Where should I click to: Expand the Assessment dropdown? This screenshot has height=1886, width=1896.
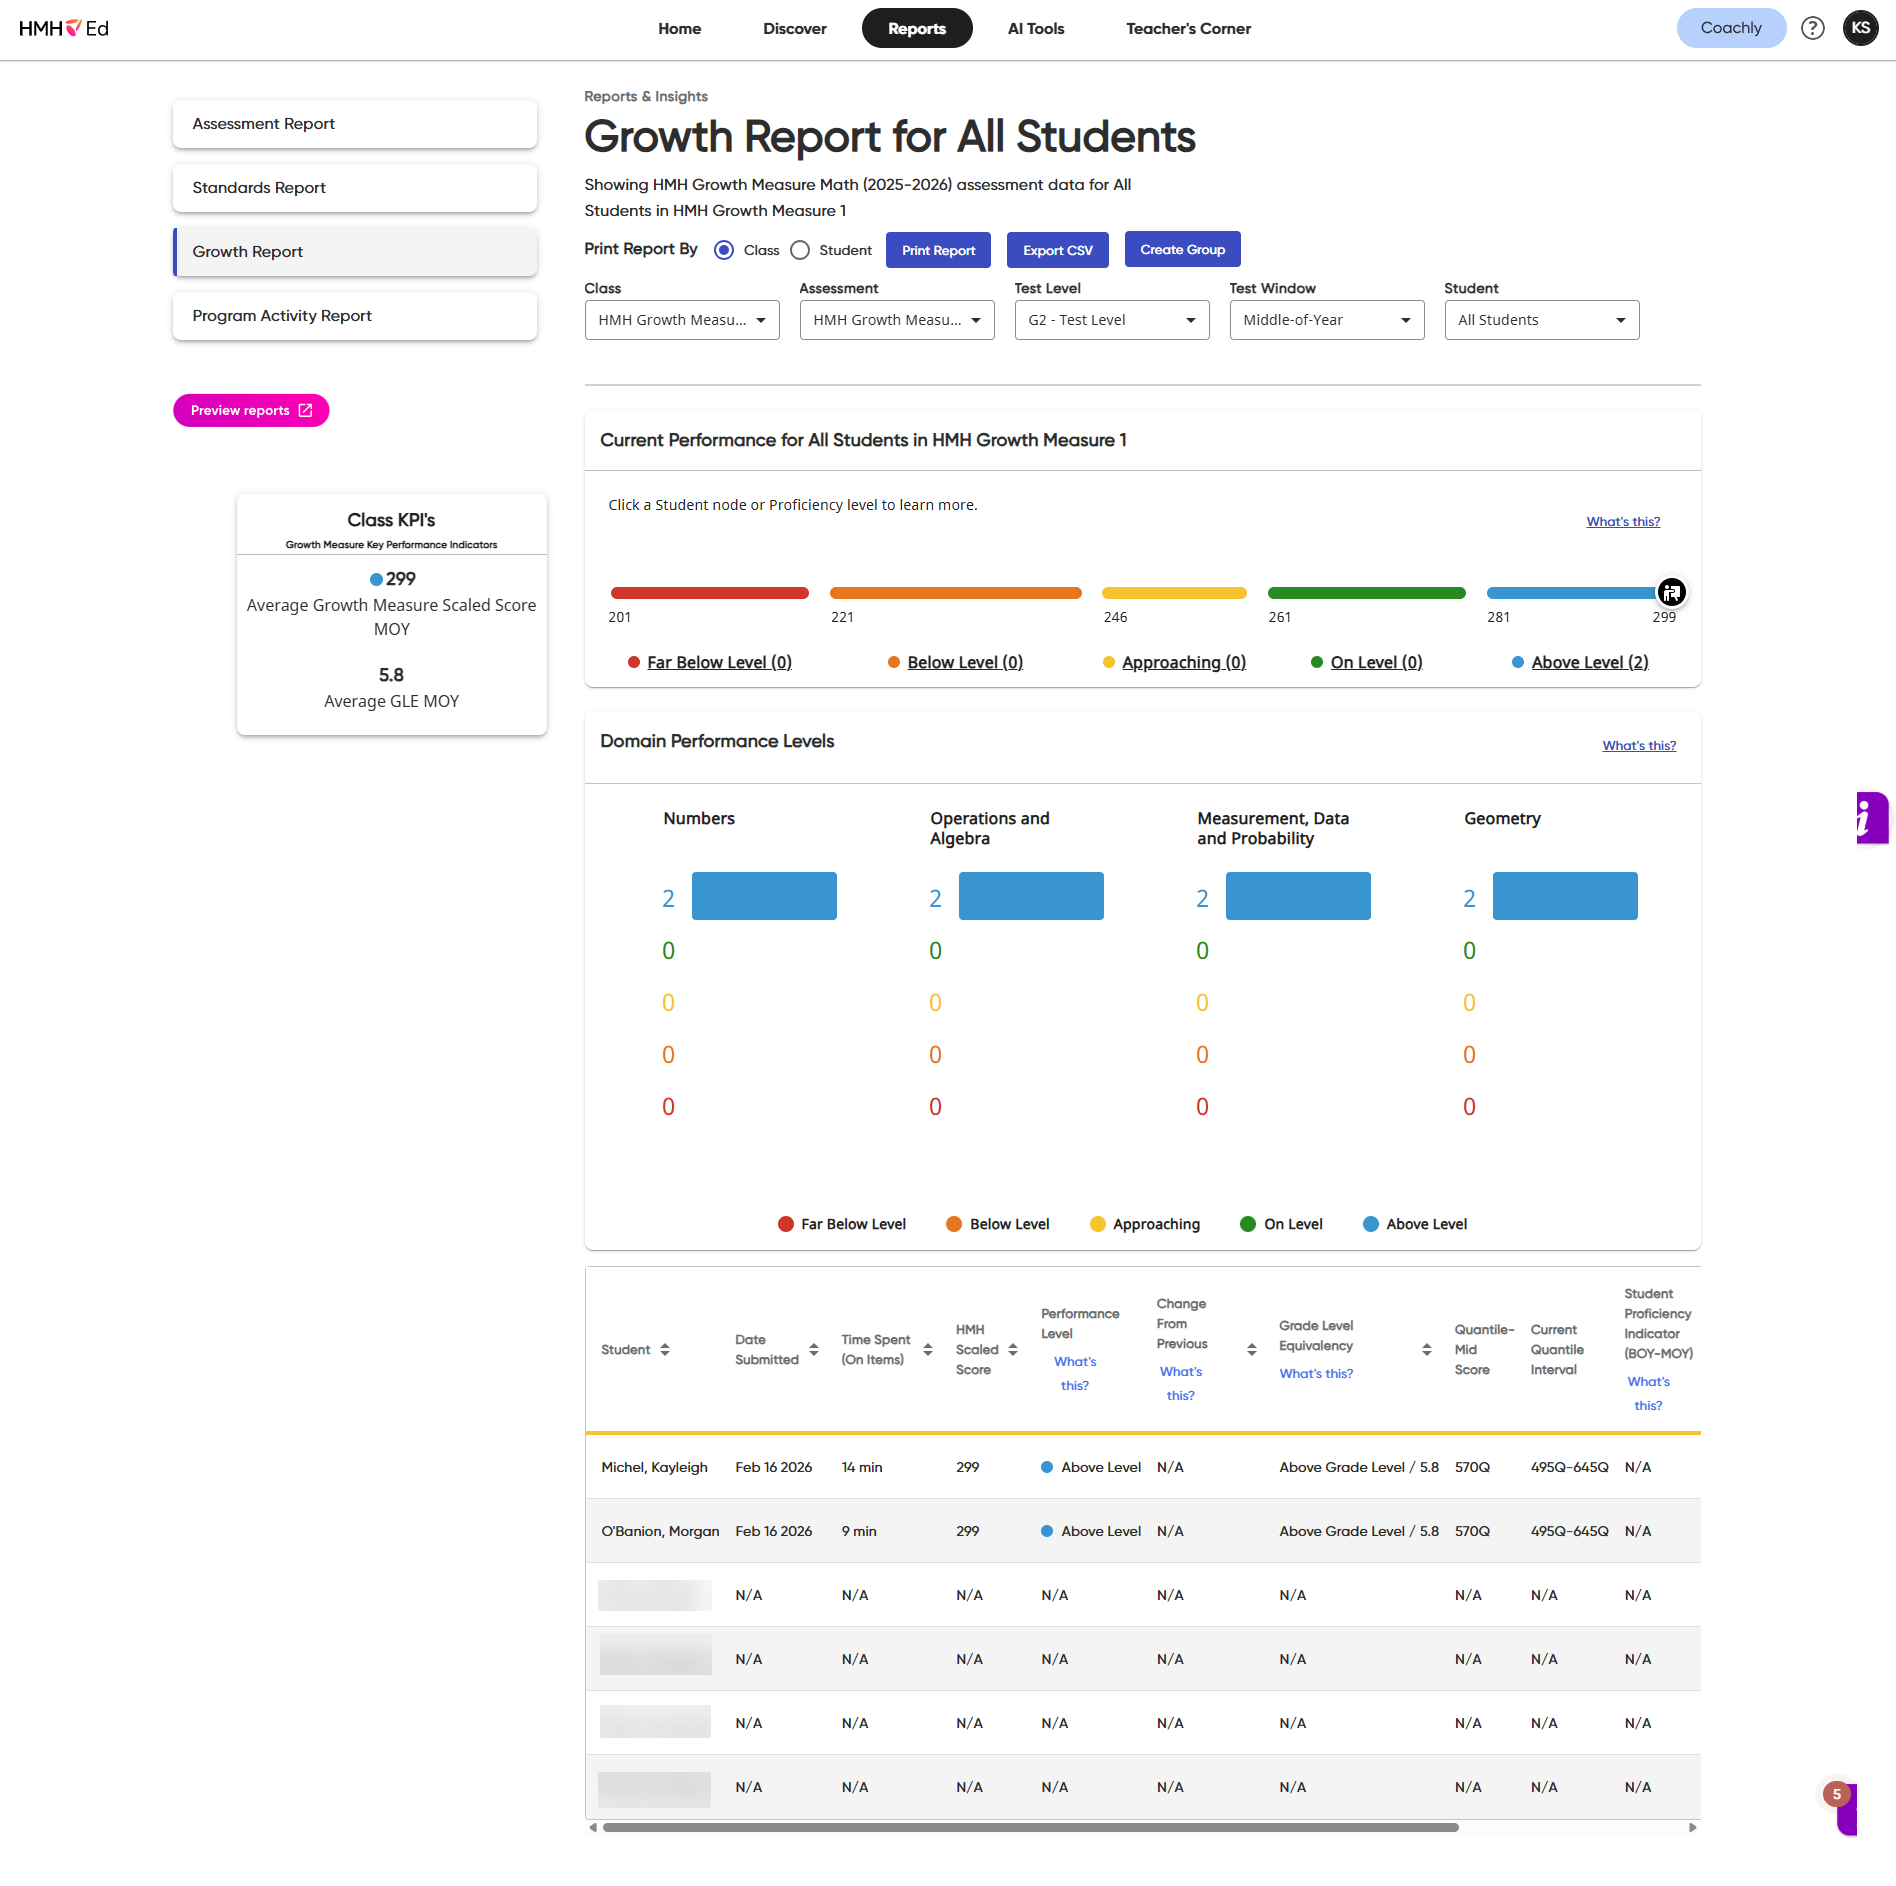point(897,320)
